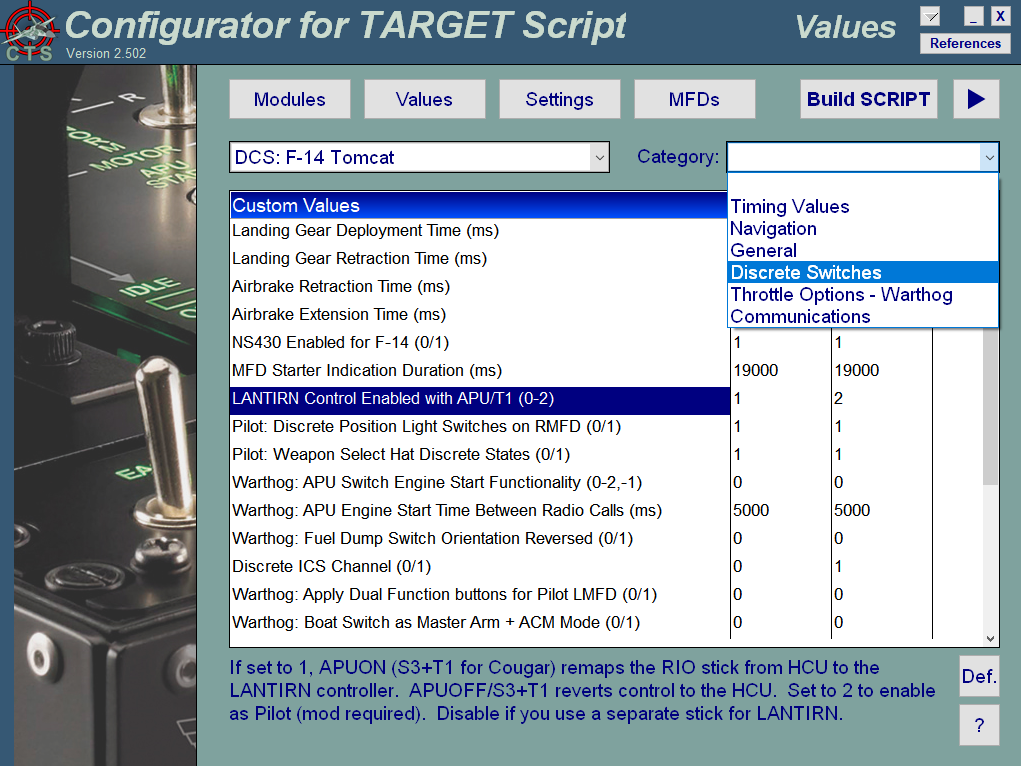The width and height of the screenshot is (1021, 766).
Task: Minimize the Configurator window
Action: (x=973, y=16)
